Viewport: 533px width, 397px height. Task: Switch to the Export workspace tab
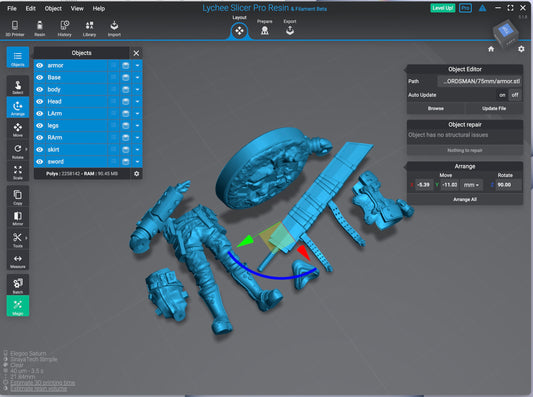(x=290, y=27)
